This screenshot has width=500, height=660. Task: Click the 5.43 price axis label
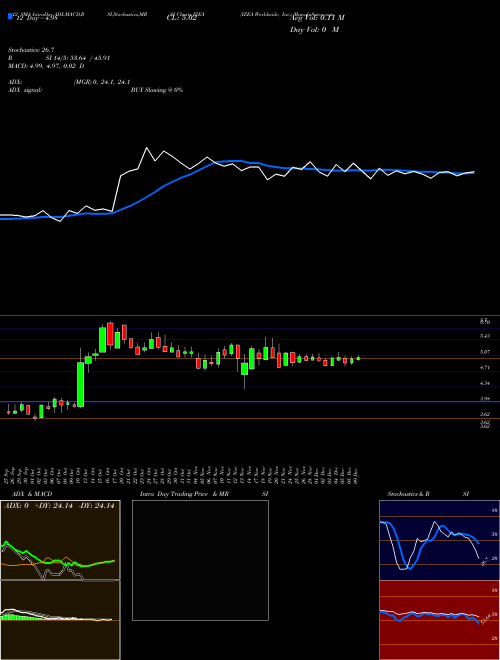pos(485,336)
